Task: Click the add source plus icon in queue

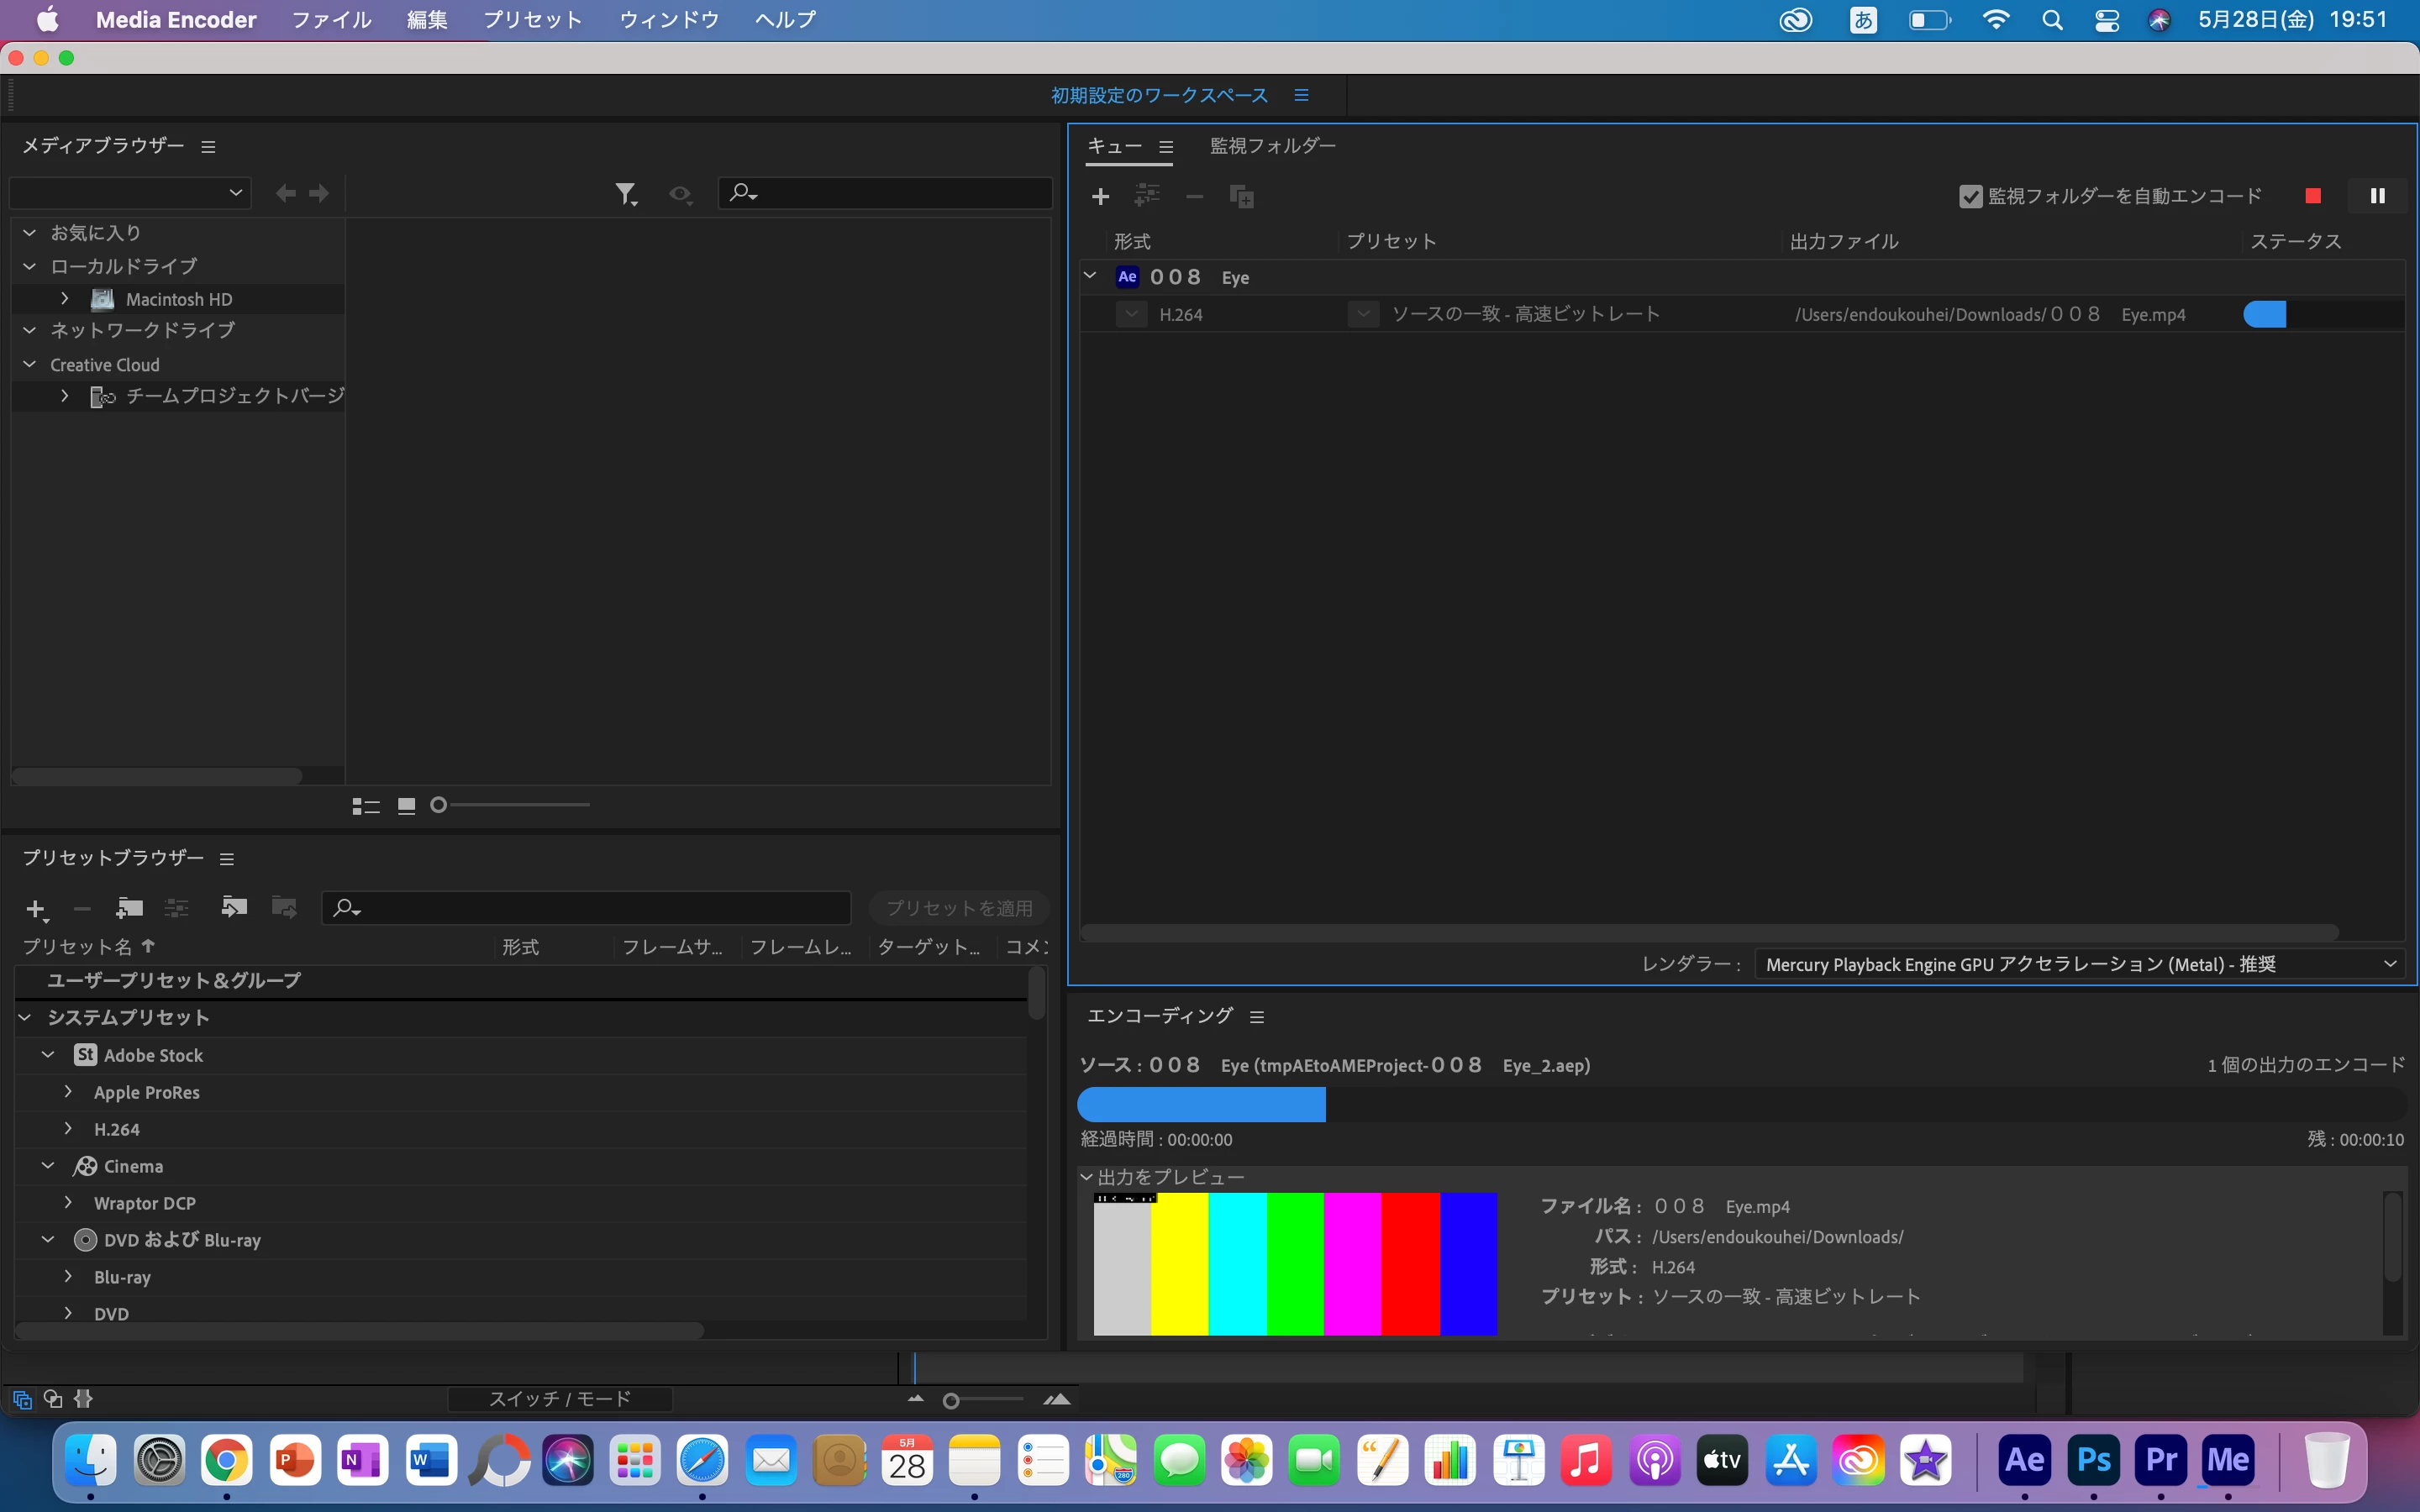Action: click(1100, 197)
